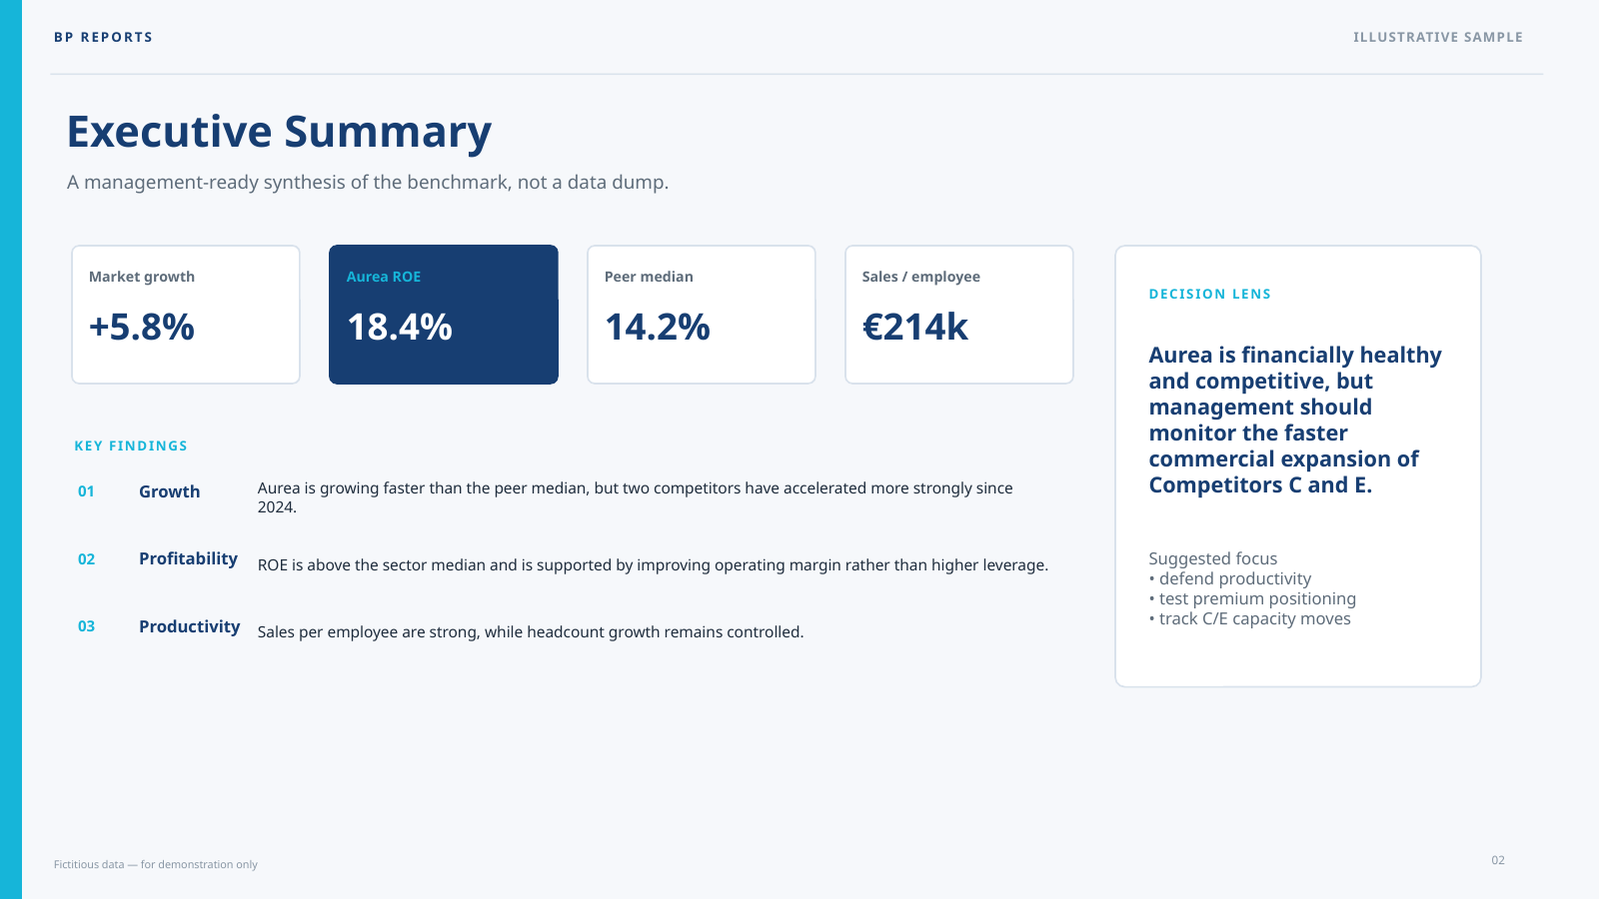Click the ILLUSTRATIVE SAMPLE header label
This screenshot has height=899, width=1600.
pos(1438,37)
